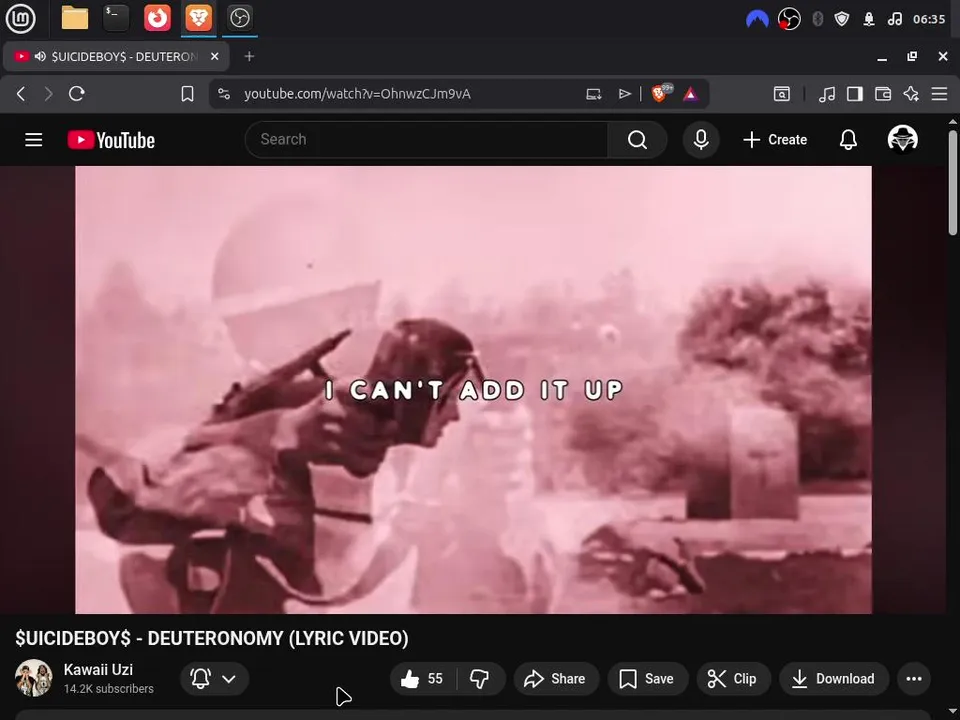Go to YouTube home via logo

[x=111, y=140]
